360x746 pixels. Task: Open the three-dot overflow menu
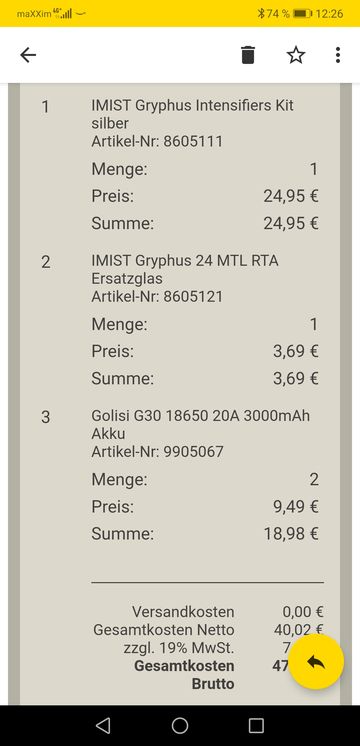[x=338, y=55]
